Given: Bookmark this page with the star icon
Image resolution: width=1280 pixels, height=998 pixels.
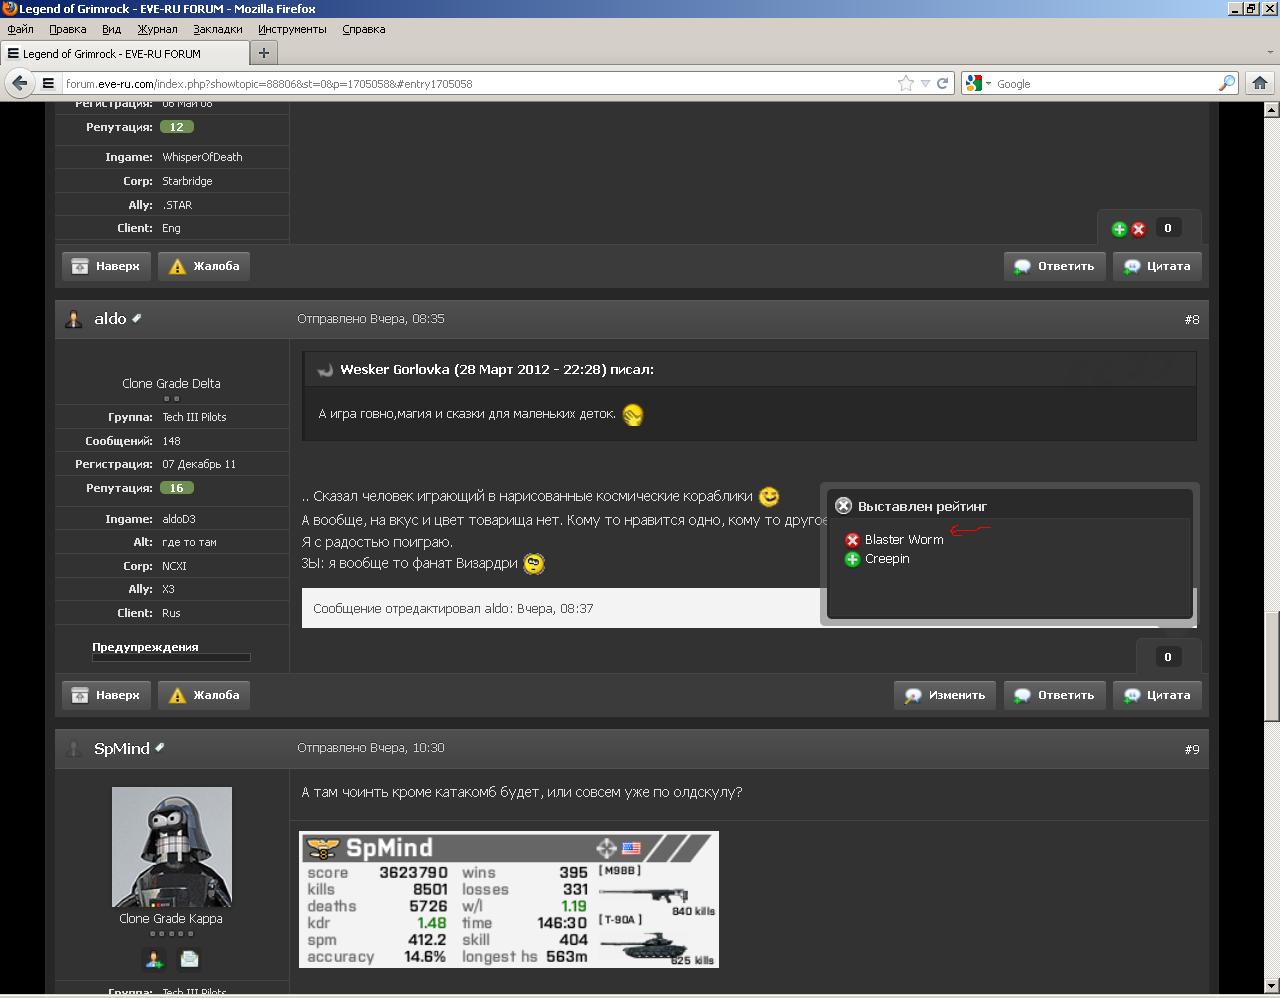Looking at the screenshot, I should 906,84.
